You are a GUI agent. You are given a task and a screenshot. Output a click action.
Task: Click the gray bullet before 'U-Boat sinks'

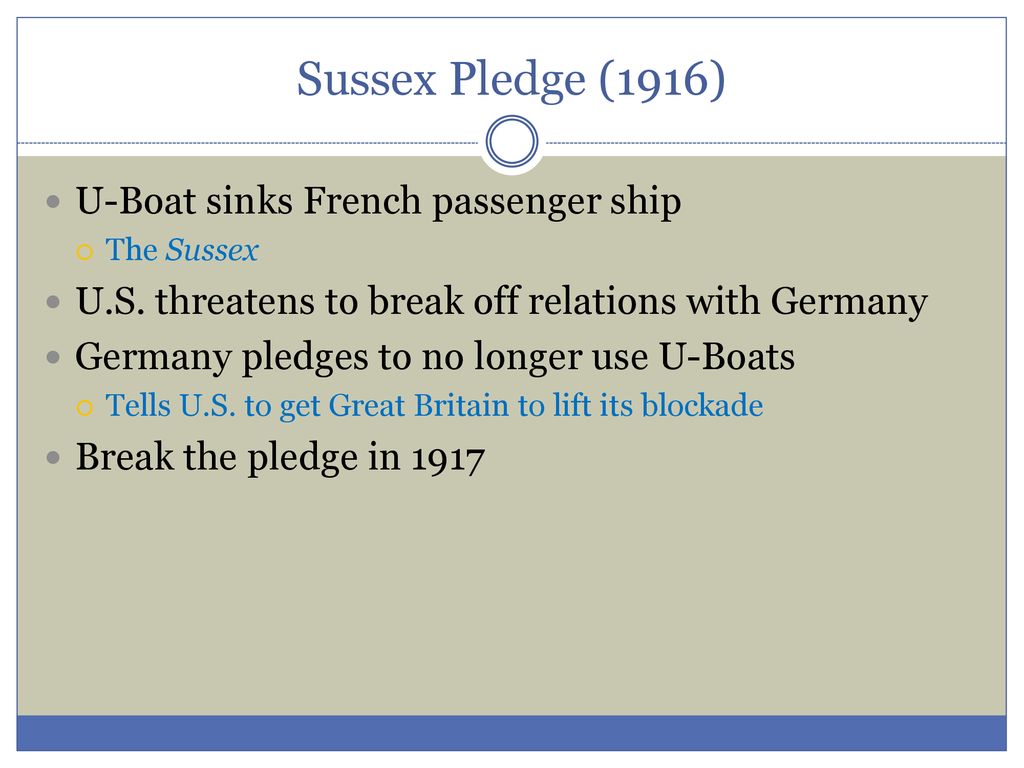pos(54,202)
